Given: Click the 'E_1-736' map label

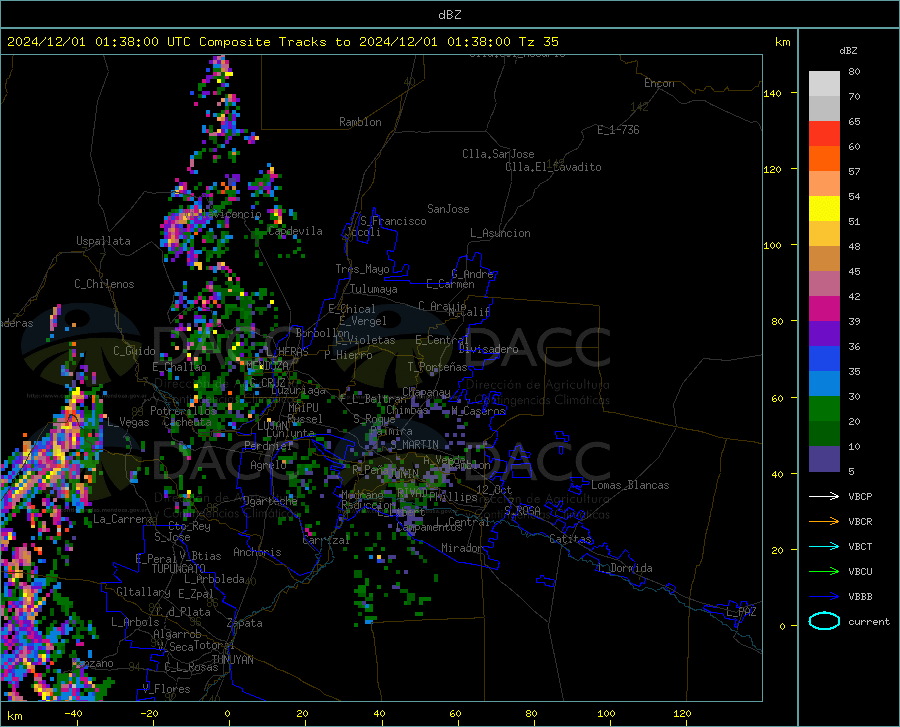Looking at the screenshot, I should [x=618, y=130].
